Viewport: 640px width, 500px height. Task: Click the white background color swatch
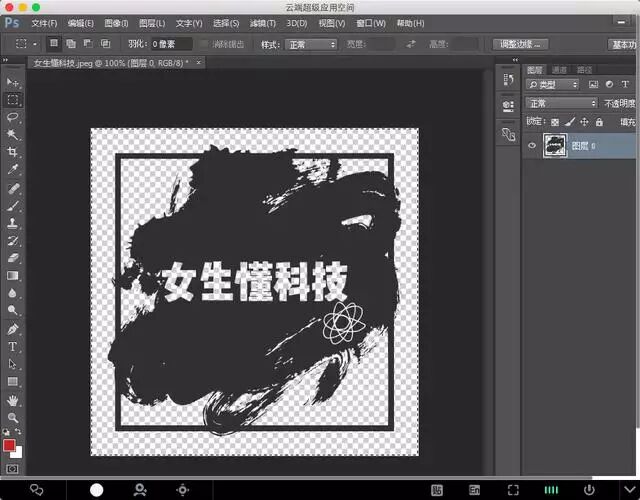18,453
